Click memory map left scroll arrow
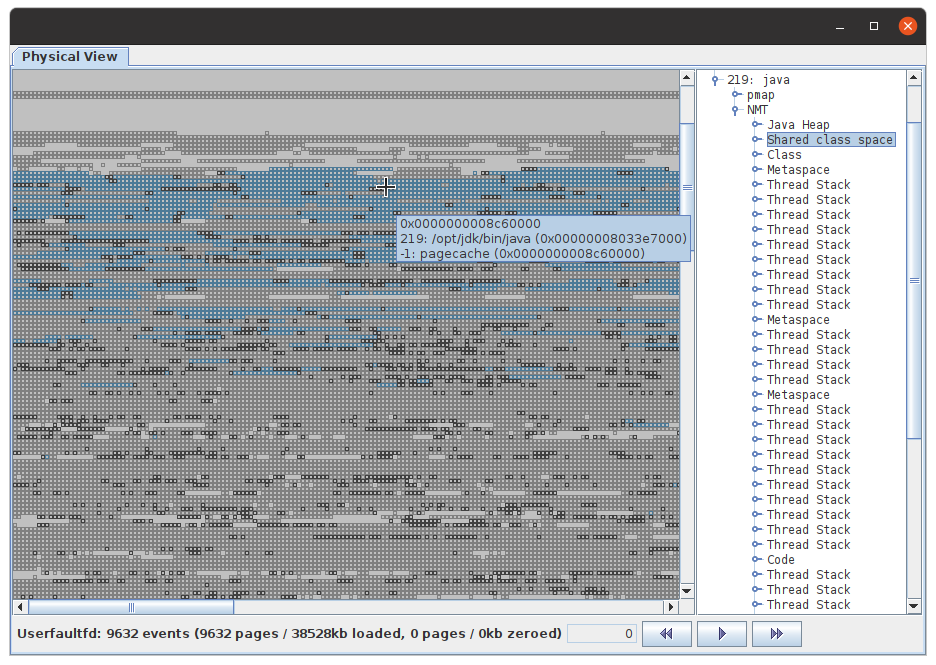The image size is (936, 665). (20, 607)
